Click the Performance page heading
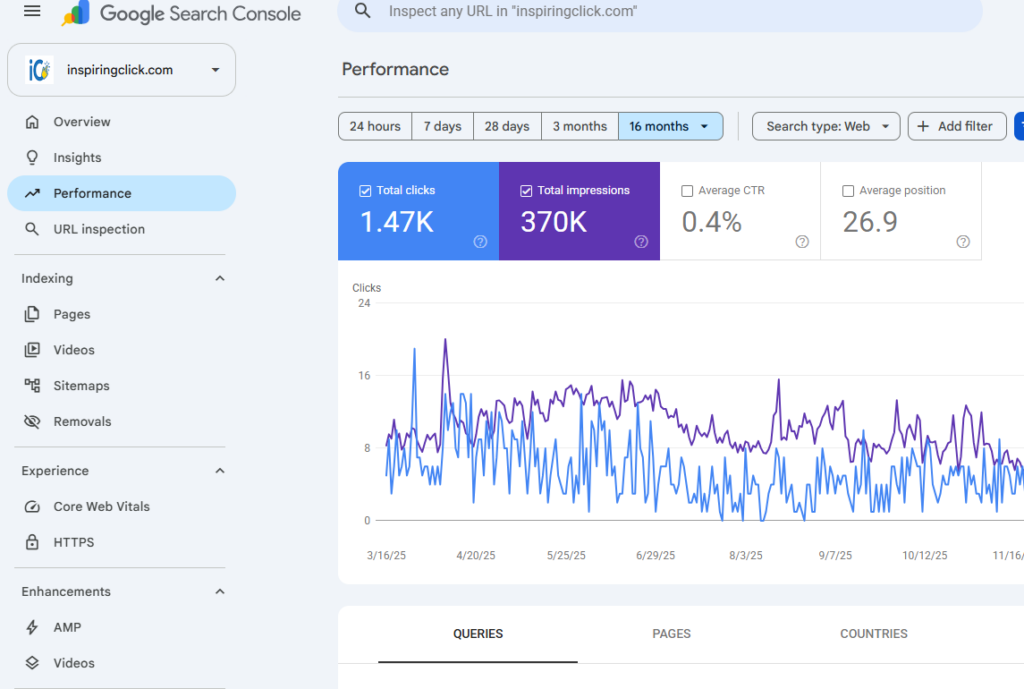Viewport: 1024px width, 689px height. (395, 69)
